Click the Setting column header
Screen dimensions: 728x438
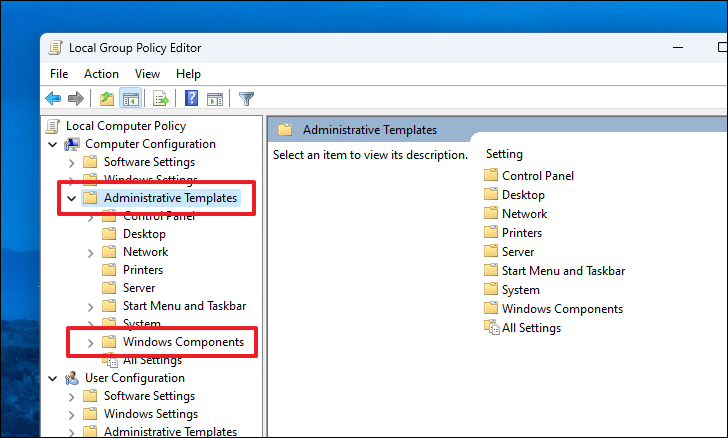point(504,154)
